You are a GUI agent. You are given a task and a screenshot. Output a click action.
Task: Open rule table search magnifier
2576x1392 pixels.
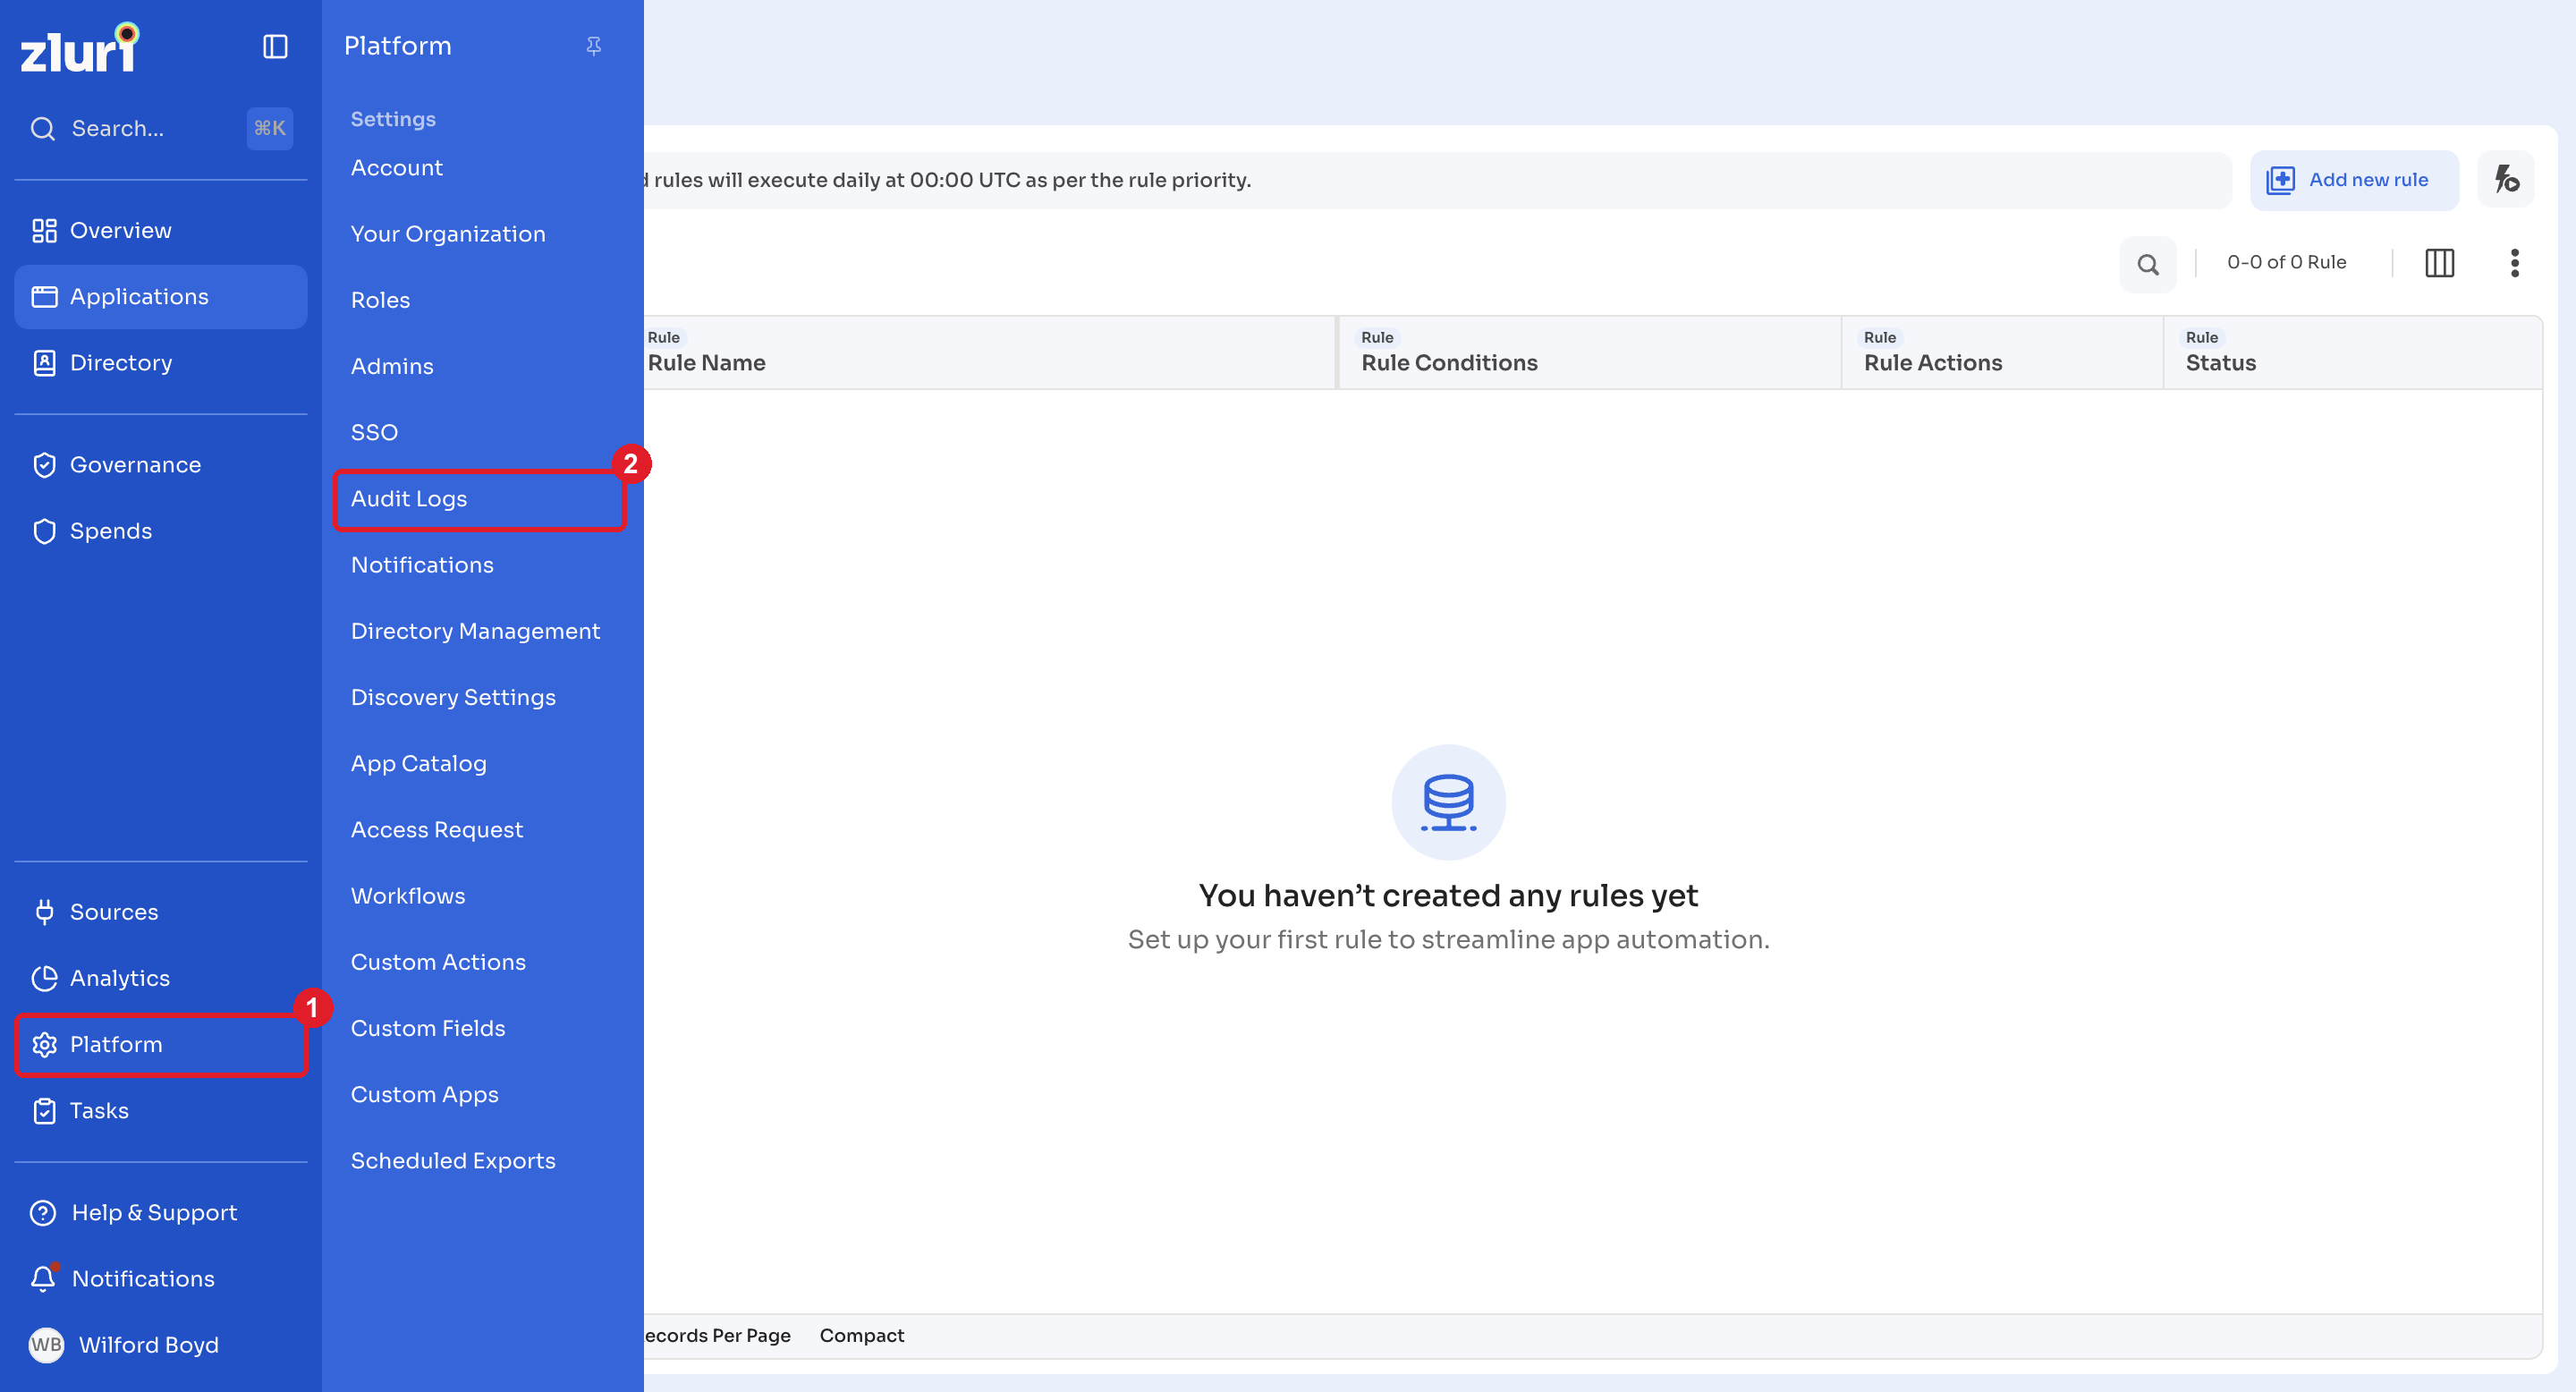[2147, 264]
